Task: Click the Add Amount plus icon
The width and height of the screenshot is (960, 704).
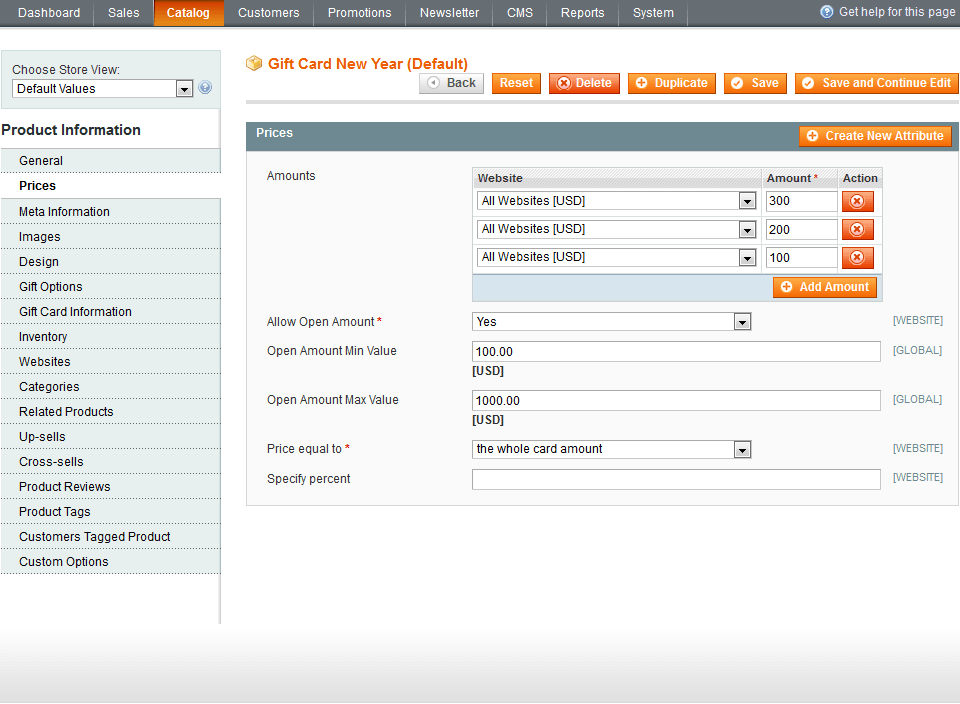Action: coord(790,287)
